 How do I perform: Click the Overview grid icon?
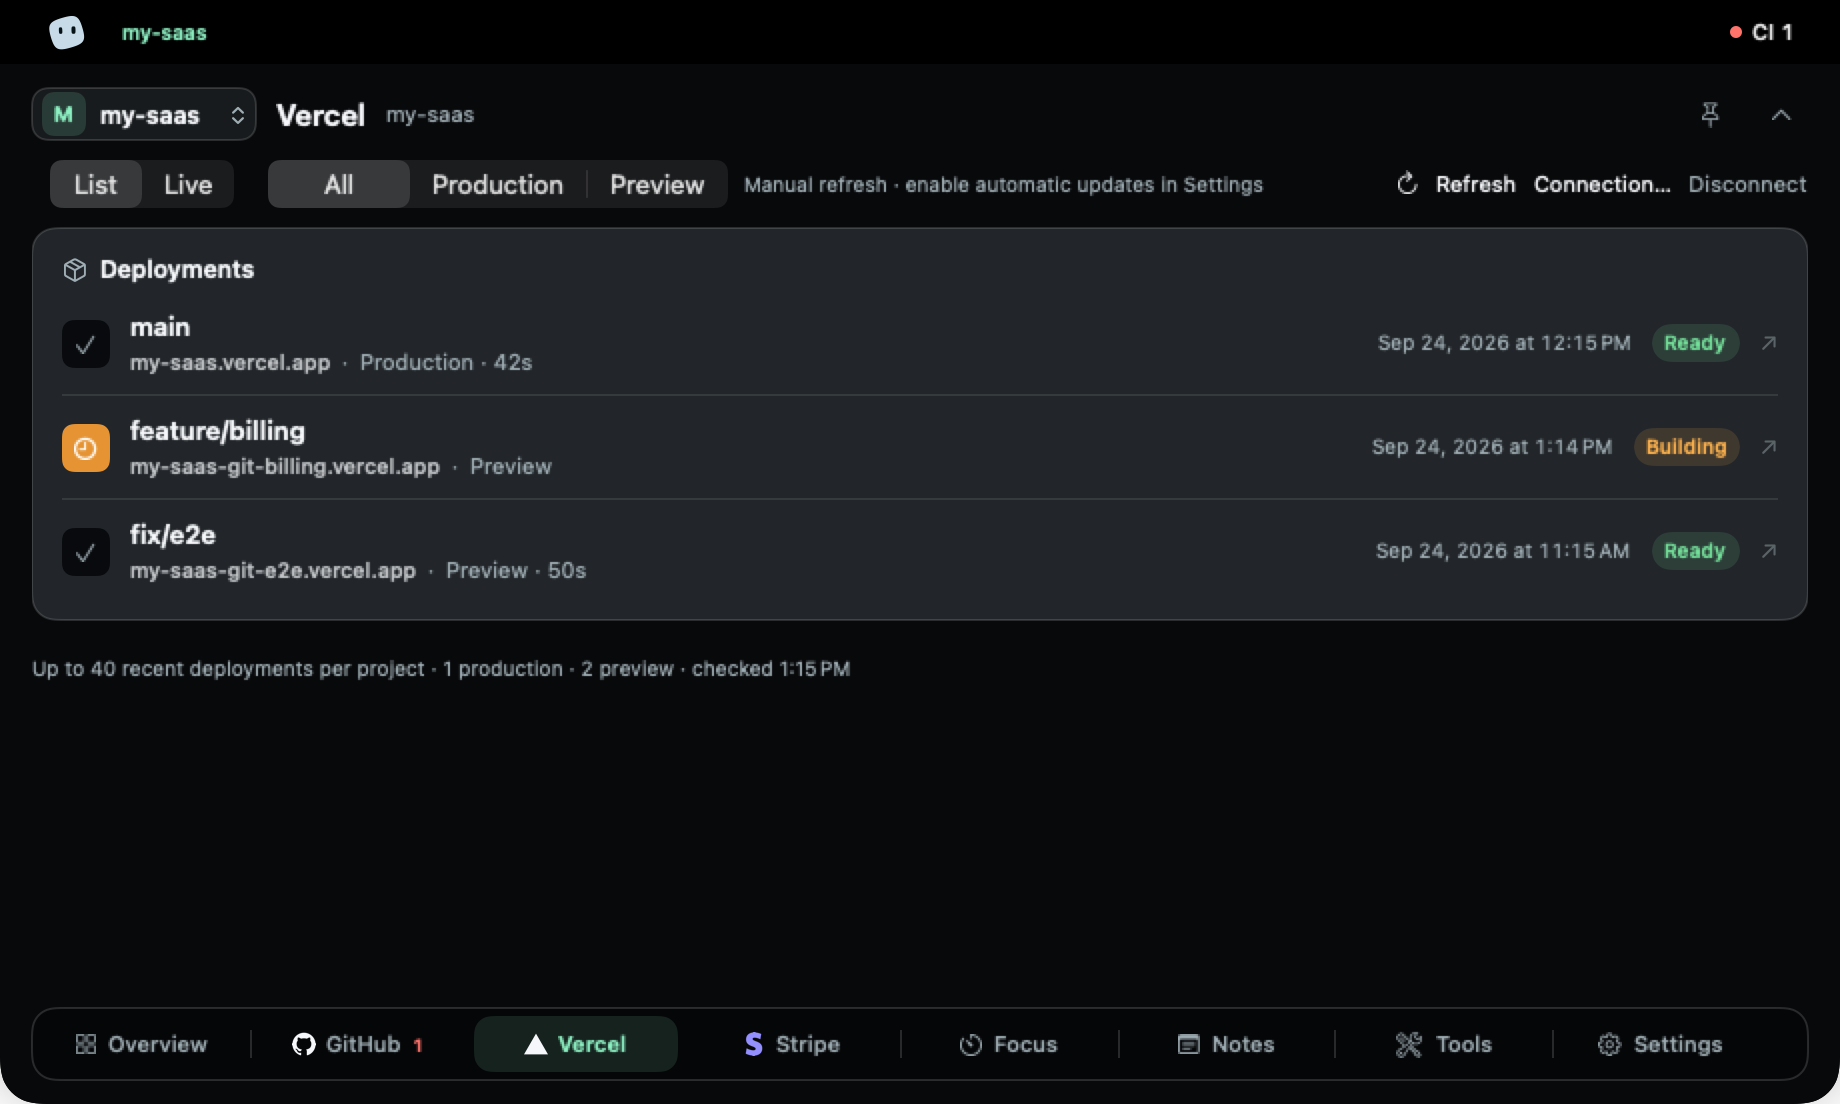pos(86,1044)
